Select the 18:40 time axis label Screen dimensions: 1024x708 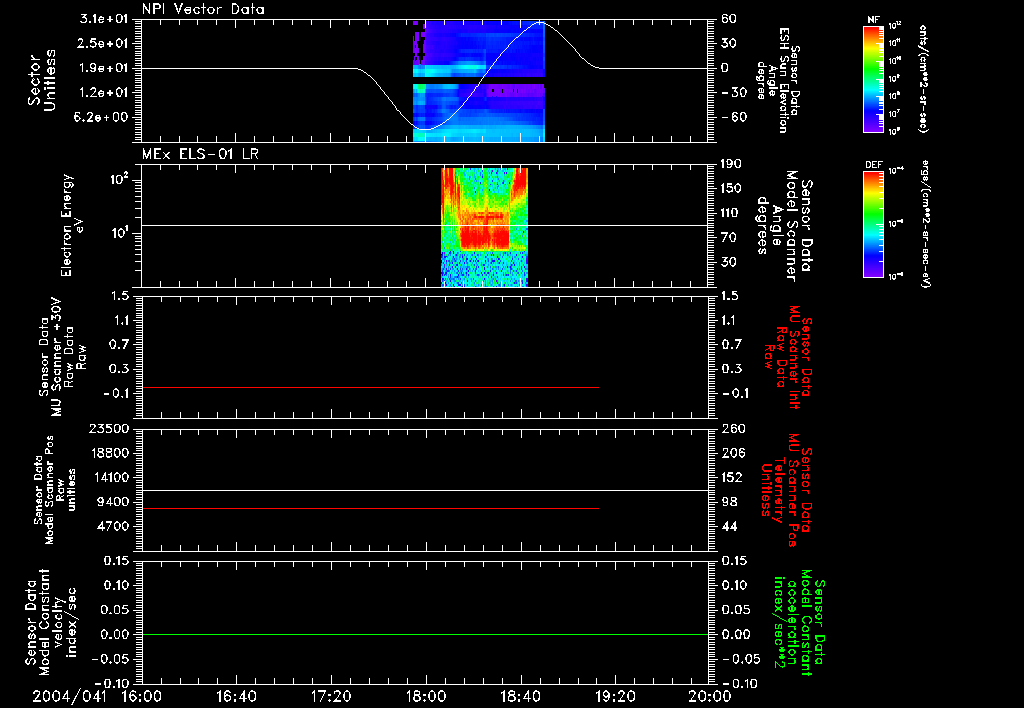tap(520, 696)
